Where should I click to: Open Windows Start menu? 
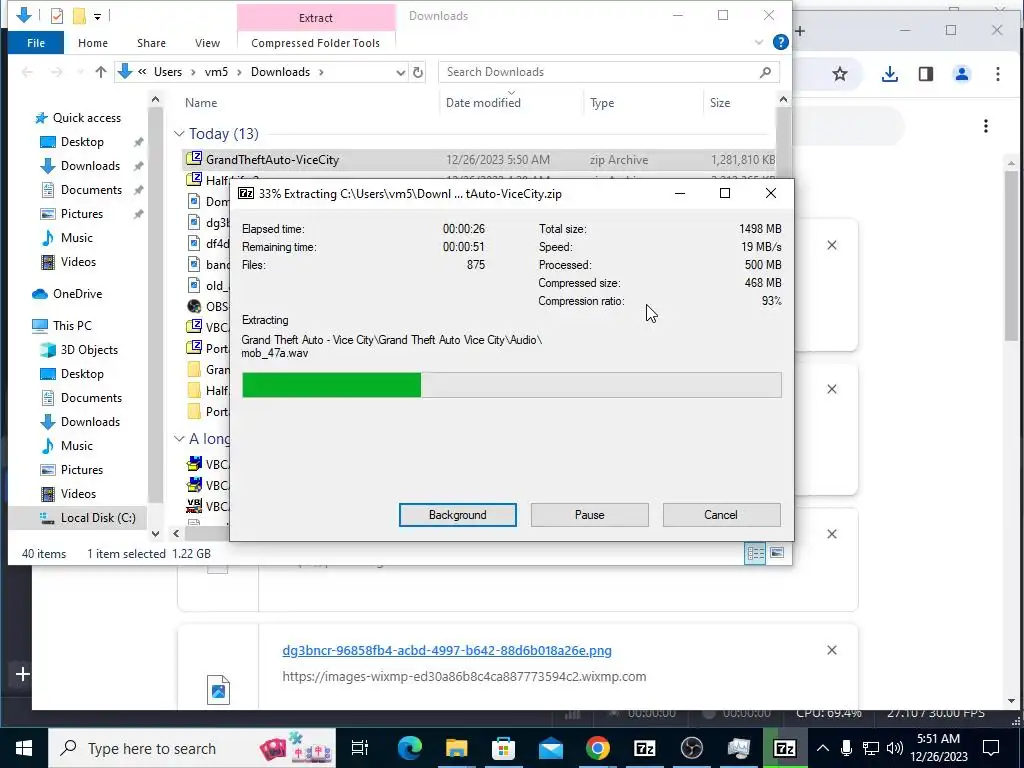(24, 748)
